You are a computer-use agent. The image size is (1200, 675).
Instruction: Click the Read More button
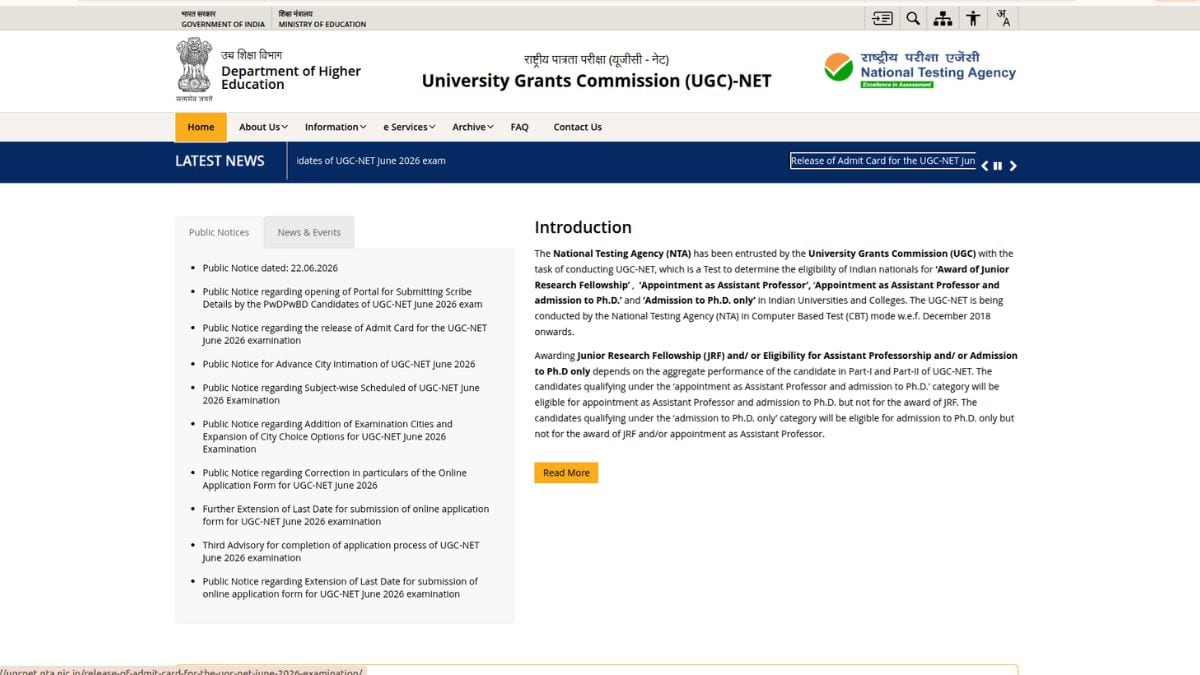pos(566,473)
